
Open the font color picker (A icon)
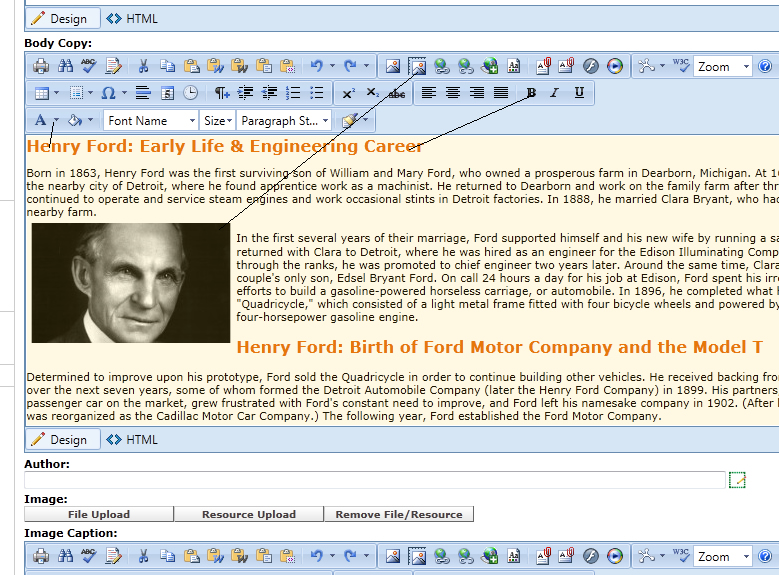40,121
